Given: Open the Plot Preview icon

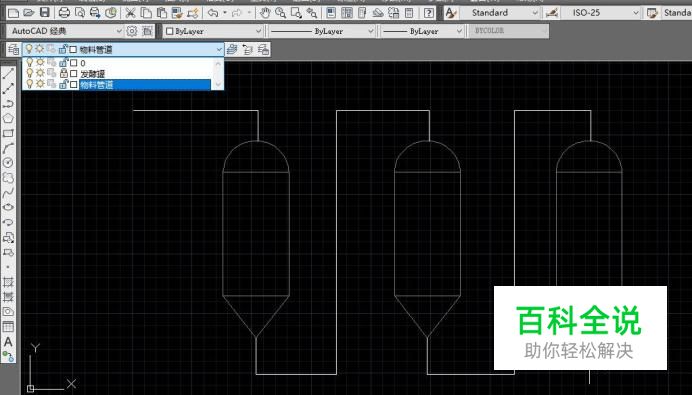Looking at the screenshot, I should (80, 13).
